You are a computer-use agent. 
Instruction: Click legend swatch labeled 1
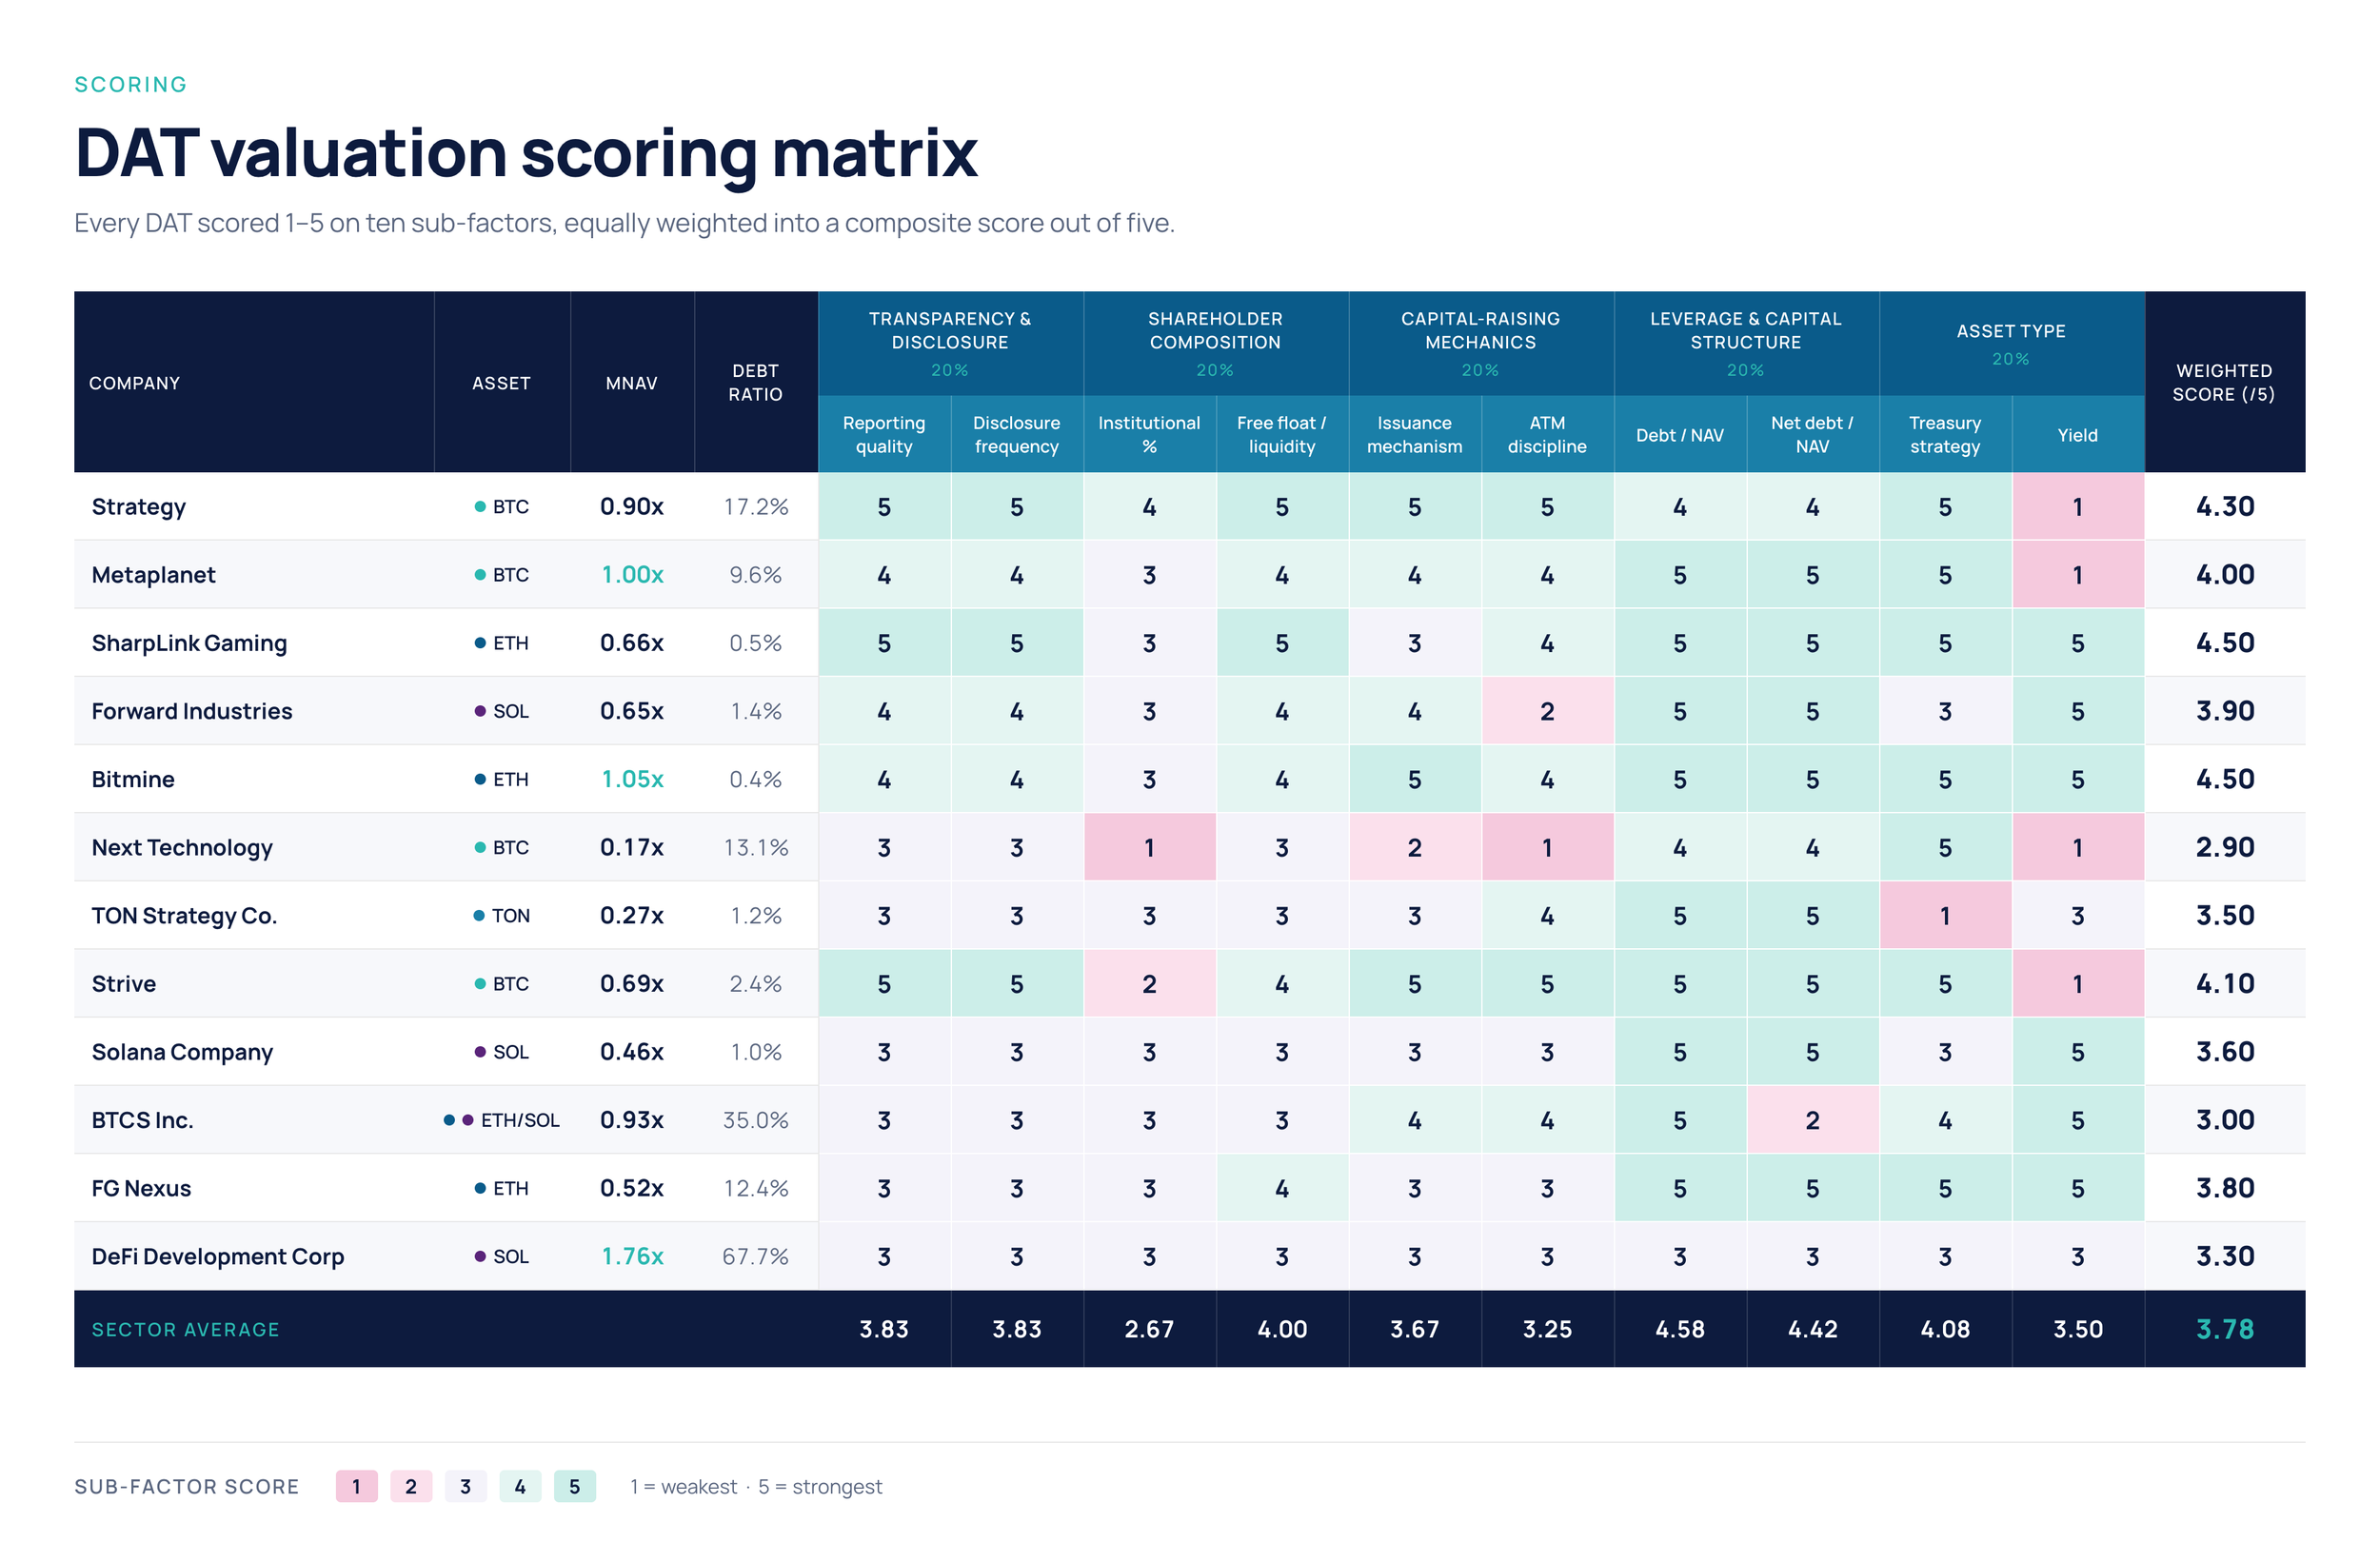click(x=356, y=1486)
